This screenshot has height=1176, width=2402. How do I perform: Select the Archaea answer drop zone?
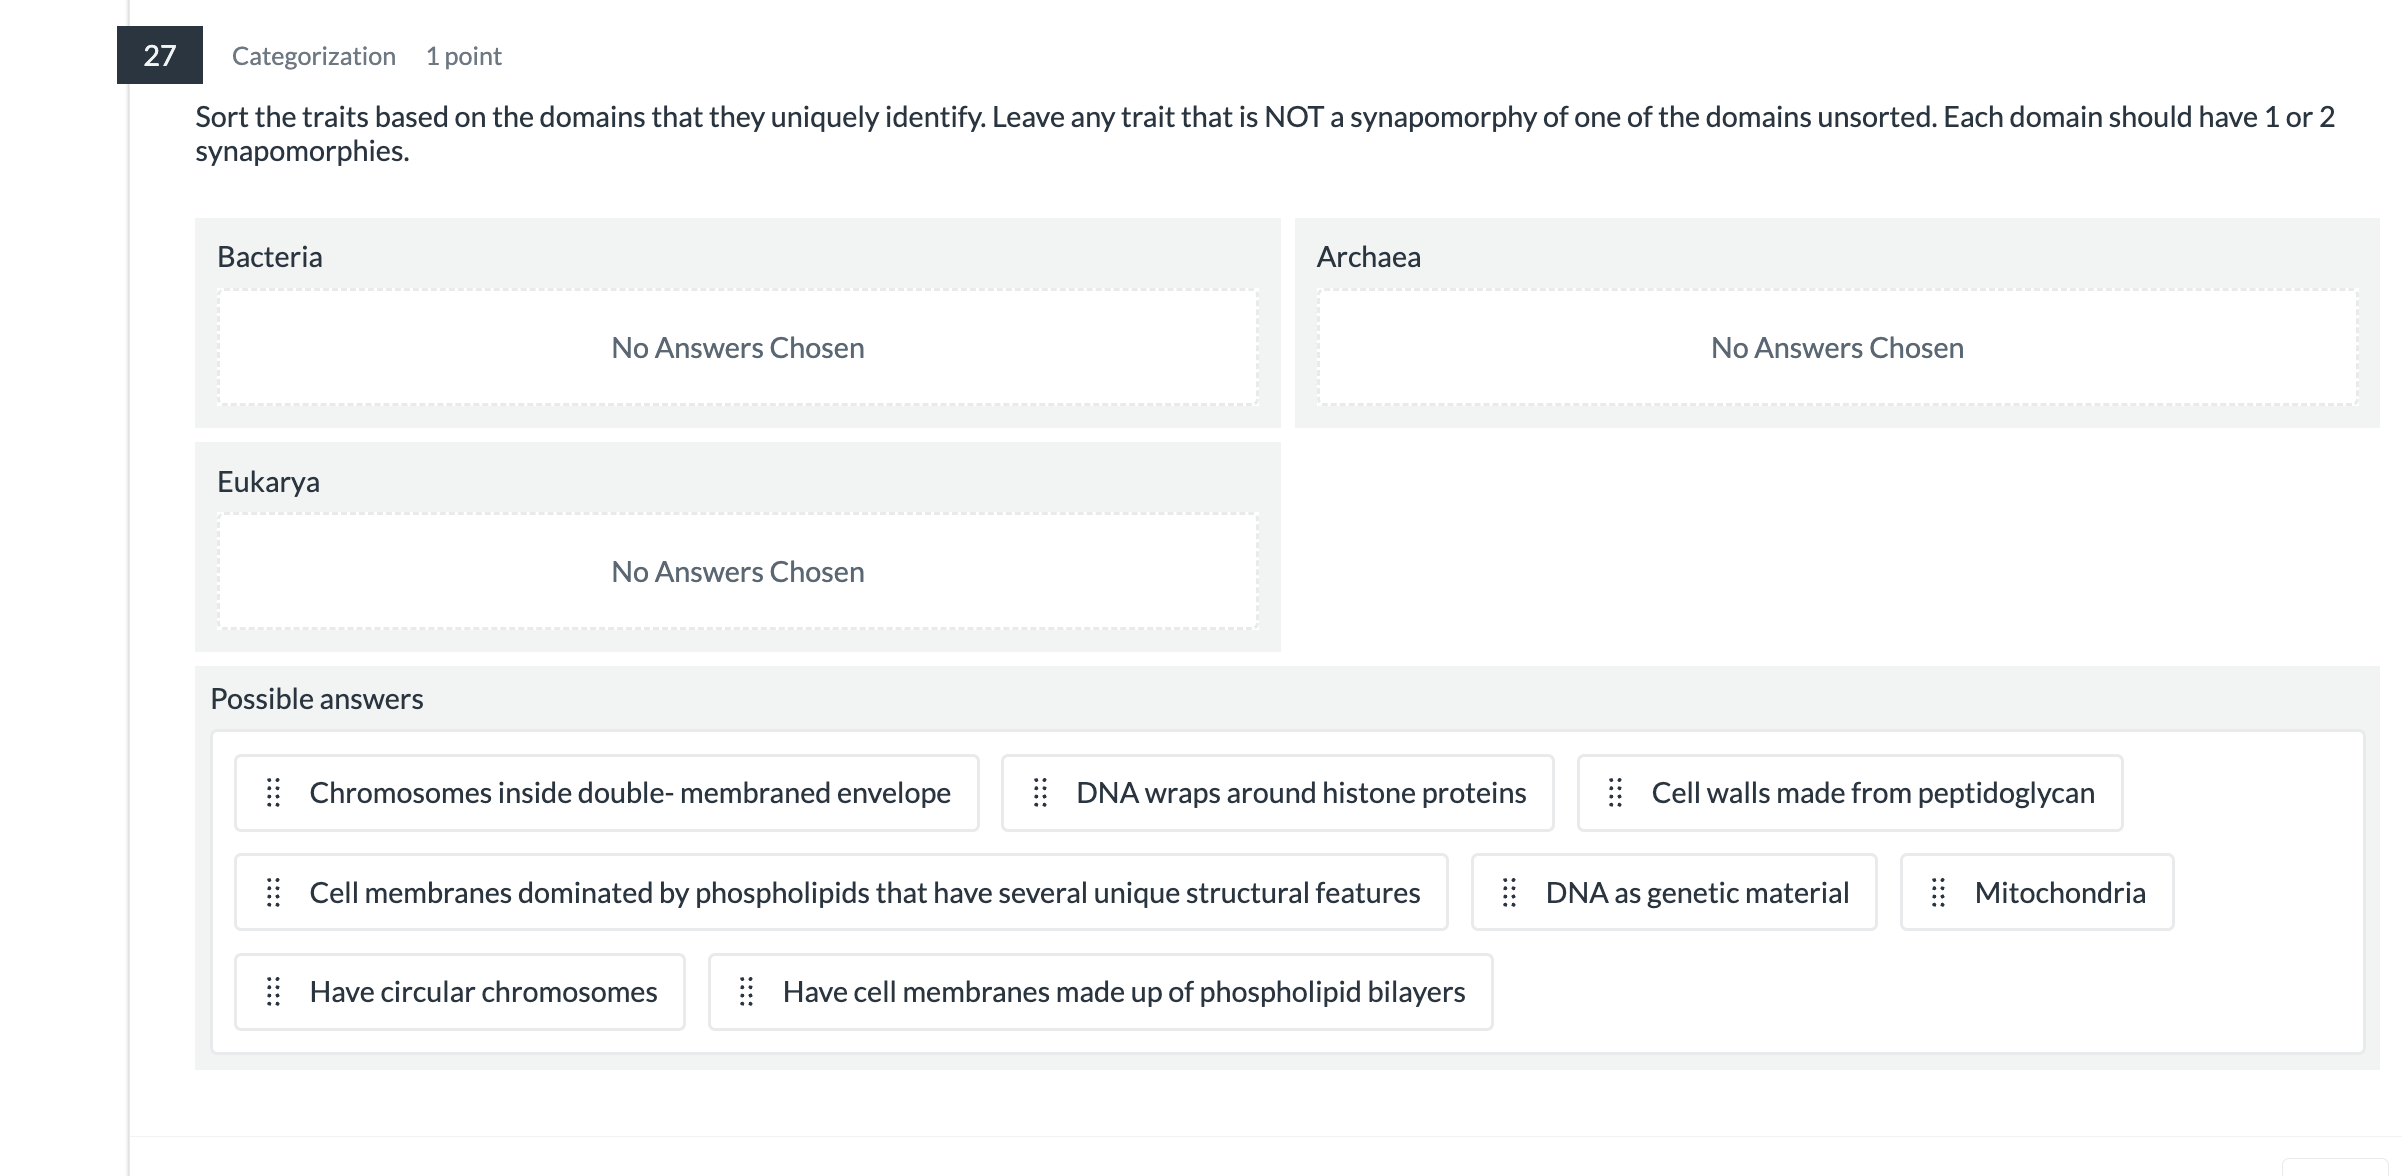[x=1837, y=348]
